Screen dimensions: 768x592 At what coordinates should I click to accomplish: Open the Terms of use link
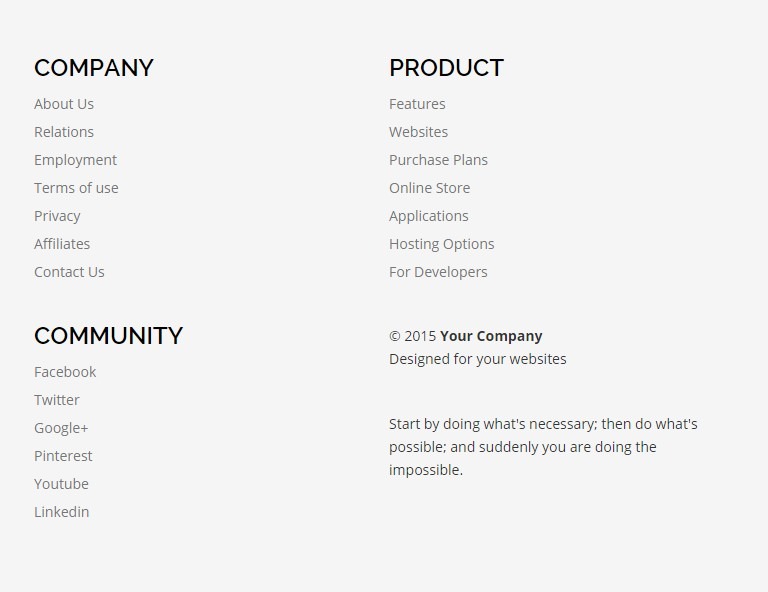coord(76,188)
